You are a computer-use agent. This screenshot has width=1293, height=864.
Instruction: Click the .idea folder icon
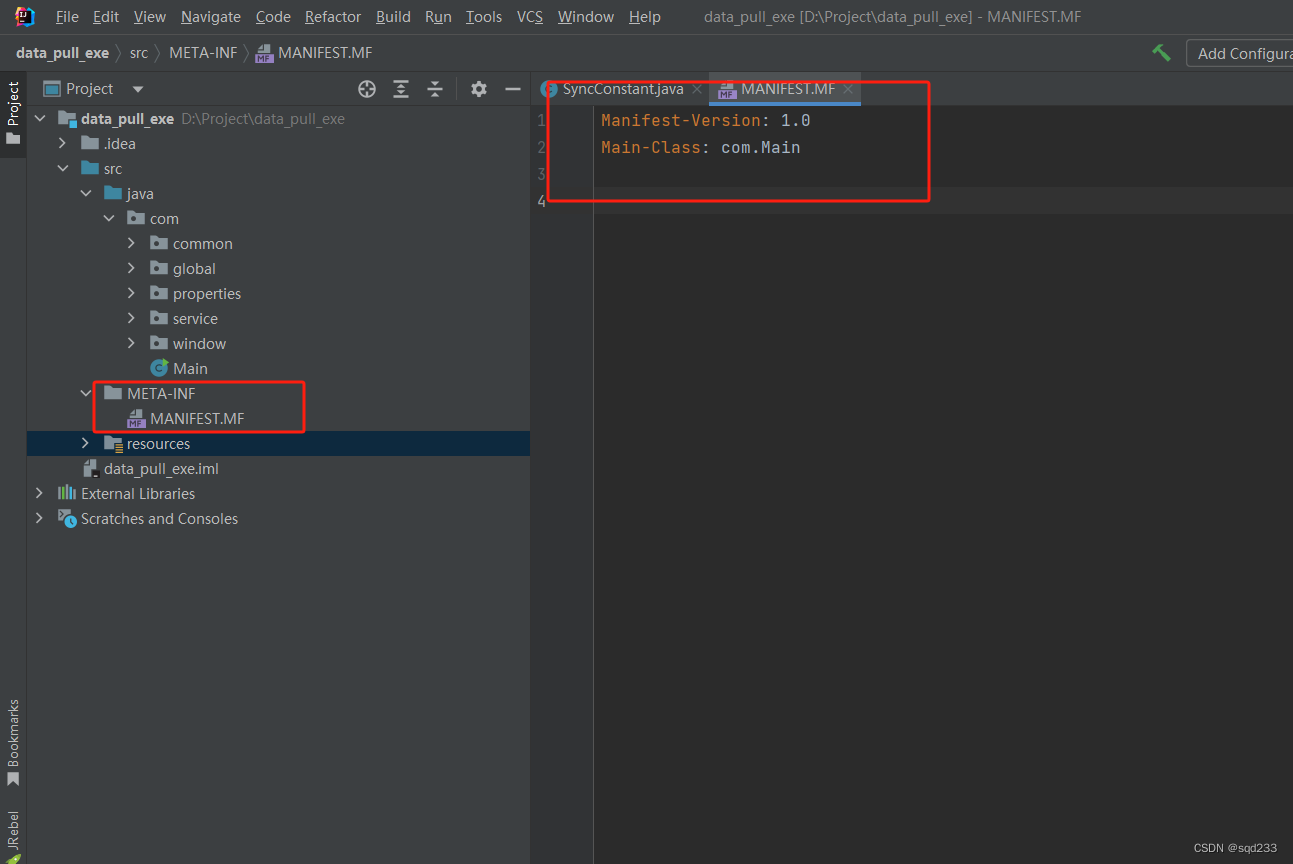tap(90, 143)
